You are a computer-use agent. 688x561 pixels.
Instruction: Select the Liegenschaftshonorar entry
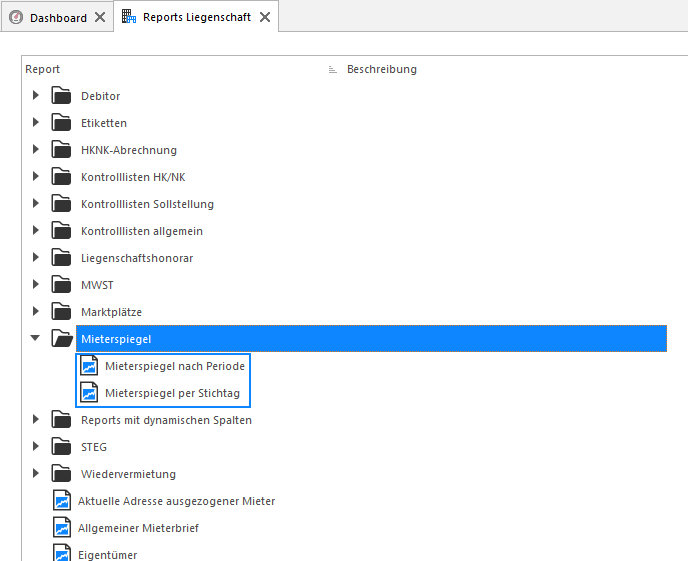pos(137,258)
